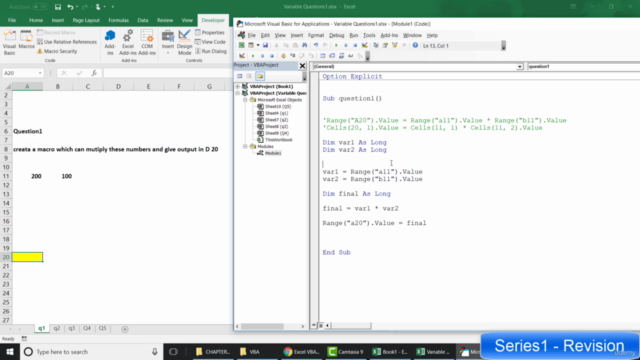640x360 pixels.
Task: Open COM Add-ins dialog
Action: pos(147,42)
